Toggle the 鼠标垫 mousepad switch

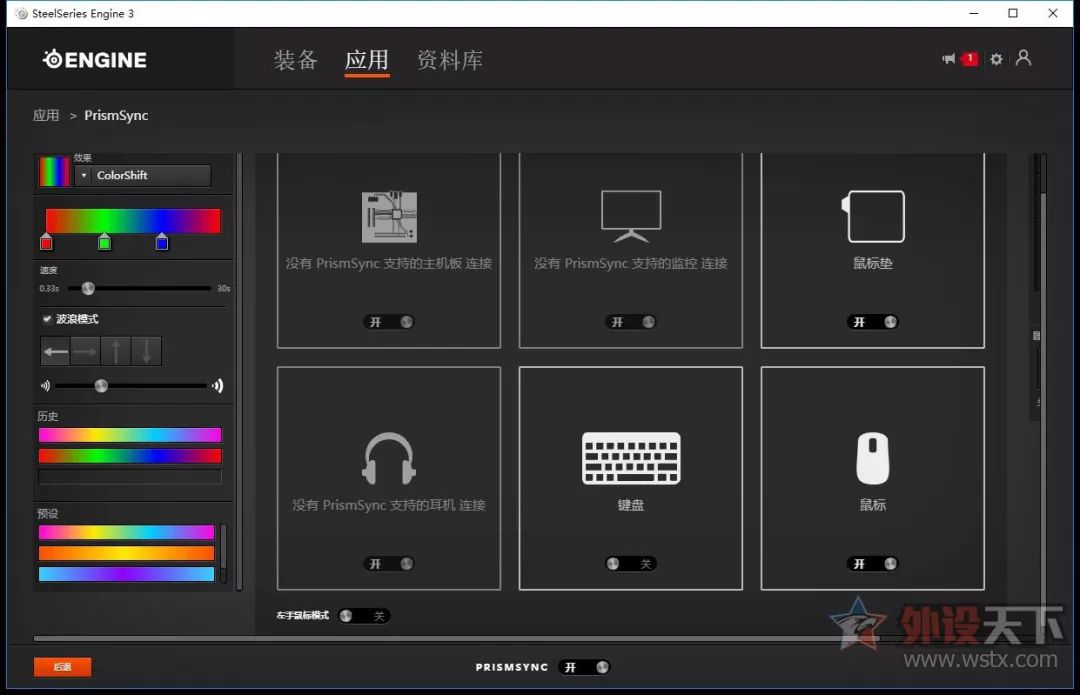coord(873,322)
